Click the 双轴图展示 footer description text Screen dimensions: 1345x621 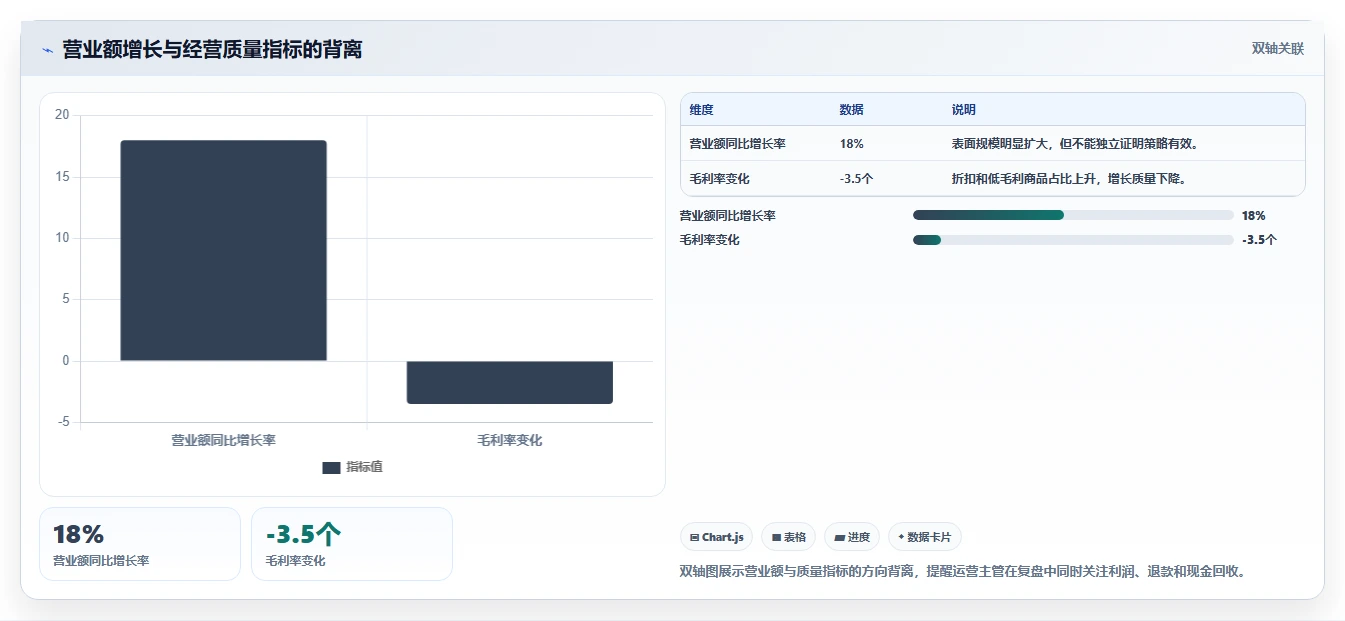point(962,572)
